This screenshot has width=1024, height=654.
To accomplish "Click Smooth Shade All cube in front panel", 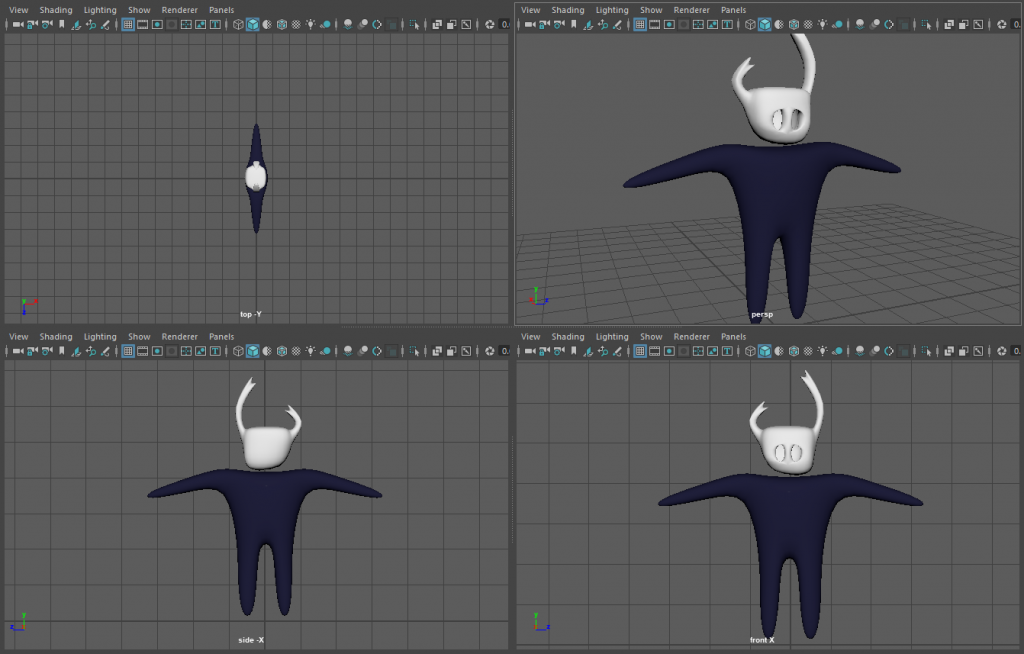I will tap(764, 351).
